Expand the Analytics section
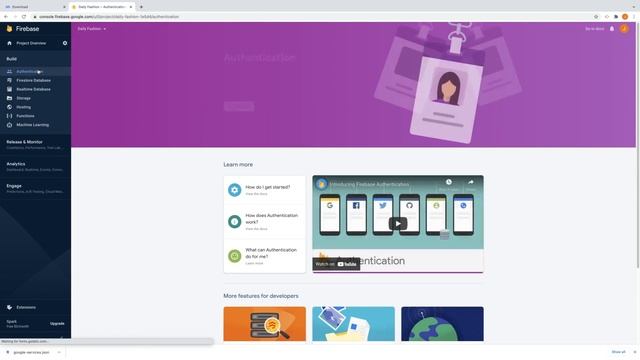640x360 pixels. [x=36, y=166]
